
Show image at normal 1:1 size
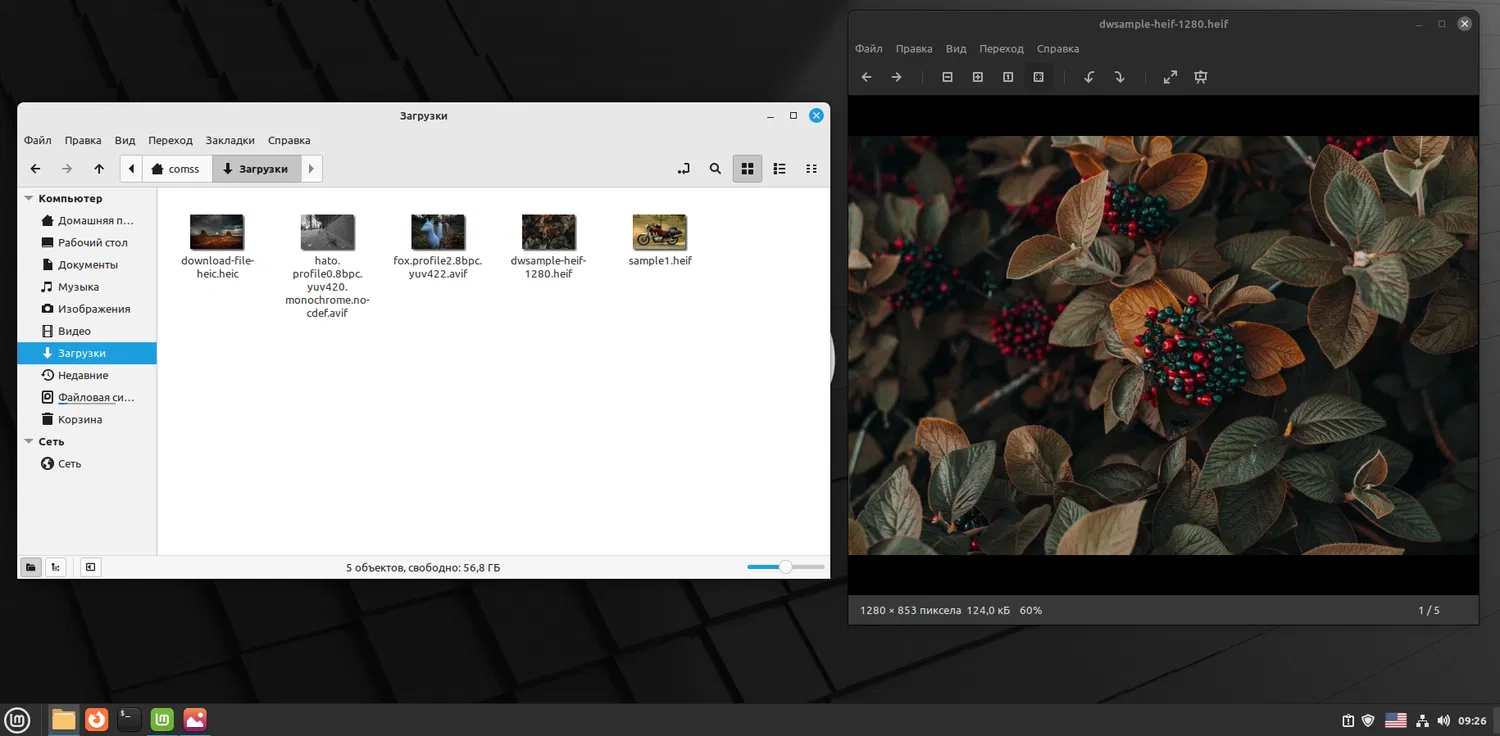pyautogui.click(x=1008, y=77)
